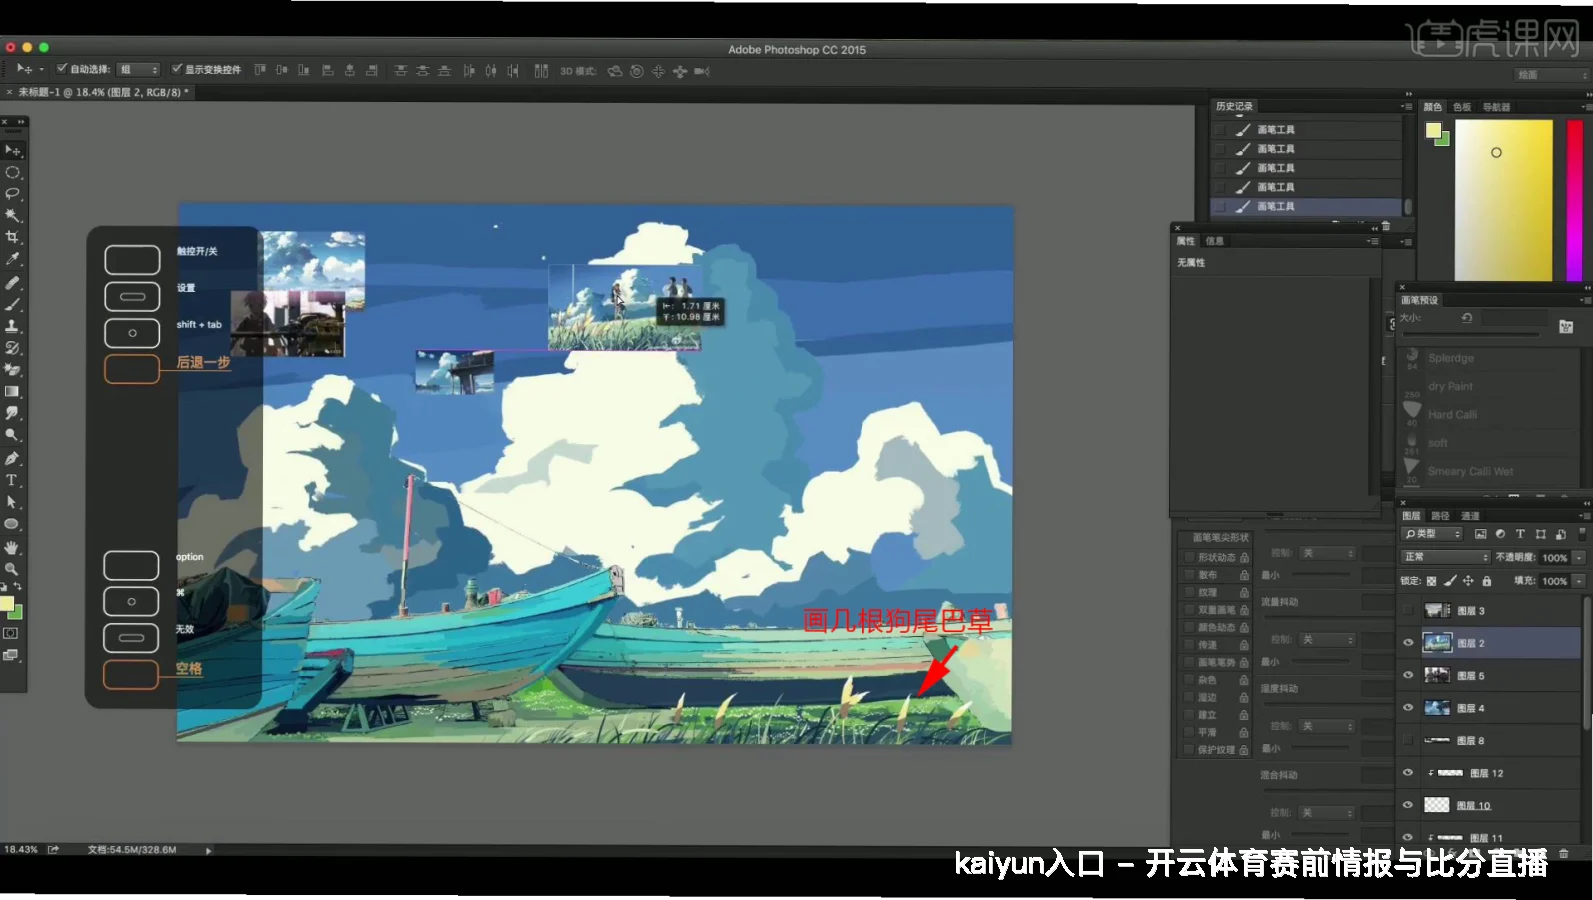1593x900 pixels.
Task: Select the Hand tool
Action: (x=13, y=547)
